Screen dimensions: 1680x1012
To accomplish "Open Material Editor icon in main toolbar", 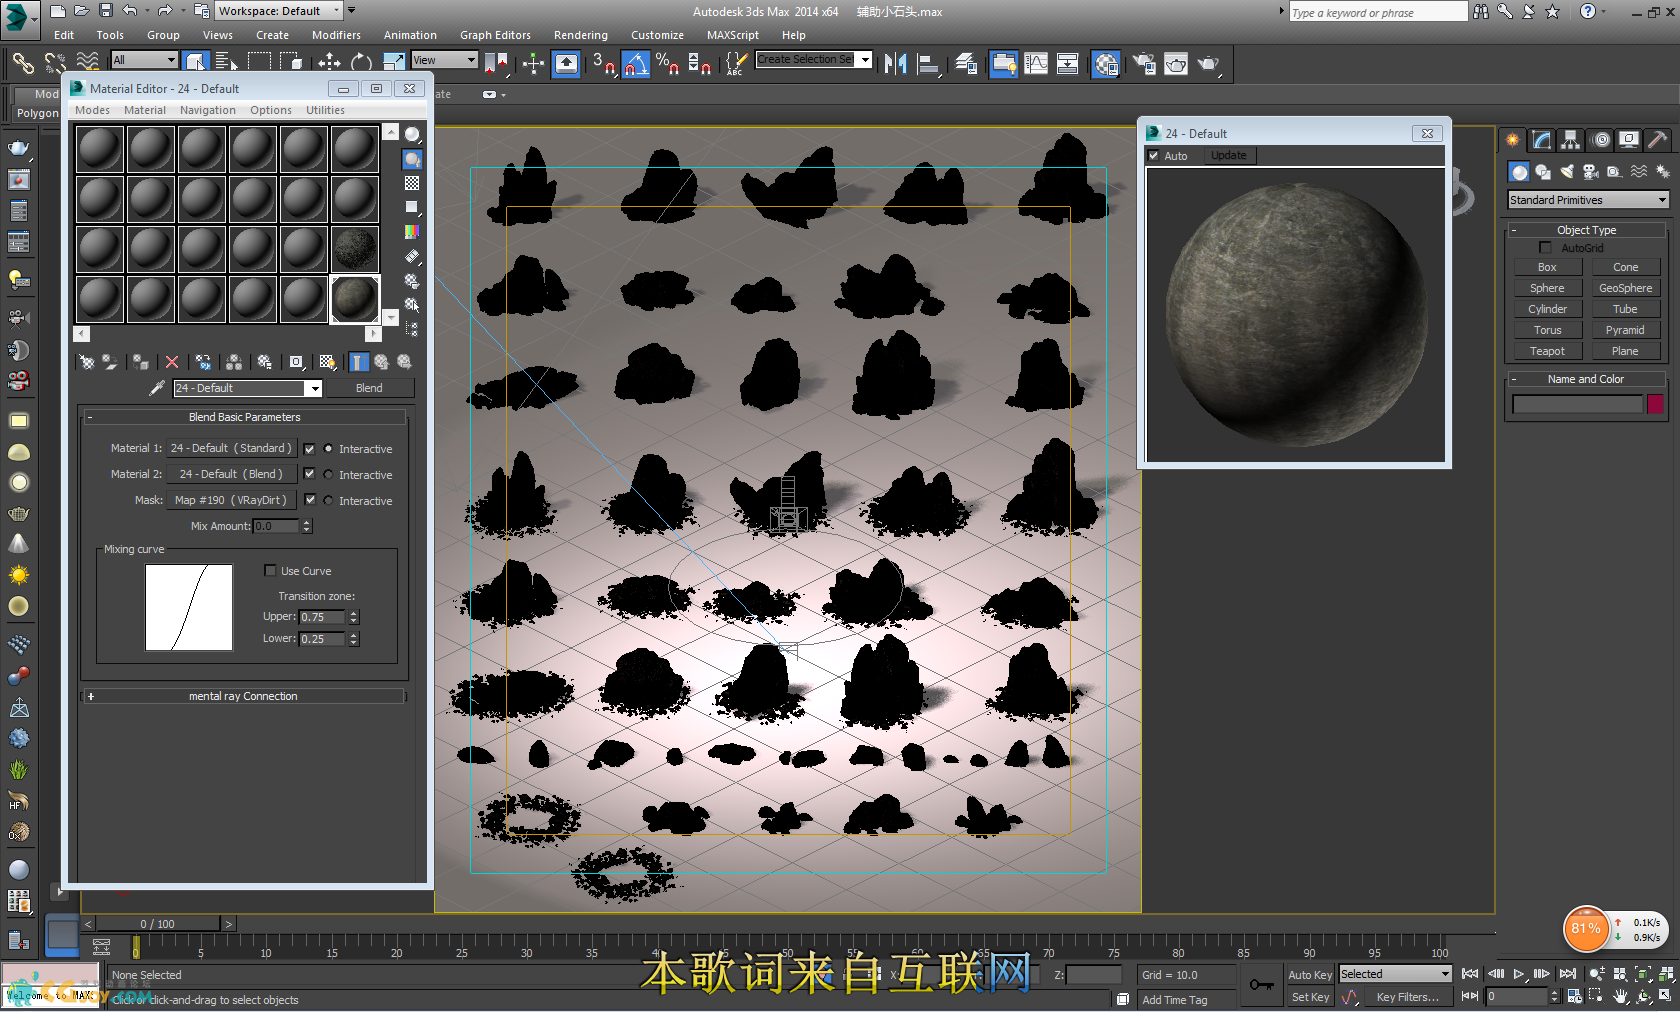I will click(x=1106, y=64).
